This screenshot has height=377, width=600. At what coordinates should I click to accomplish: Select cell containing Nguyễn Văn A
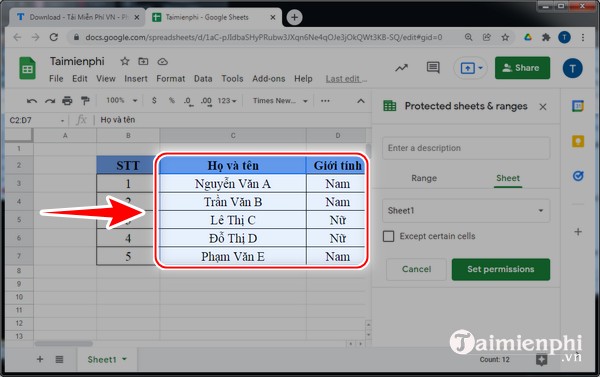click(233, 184)
